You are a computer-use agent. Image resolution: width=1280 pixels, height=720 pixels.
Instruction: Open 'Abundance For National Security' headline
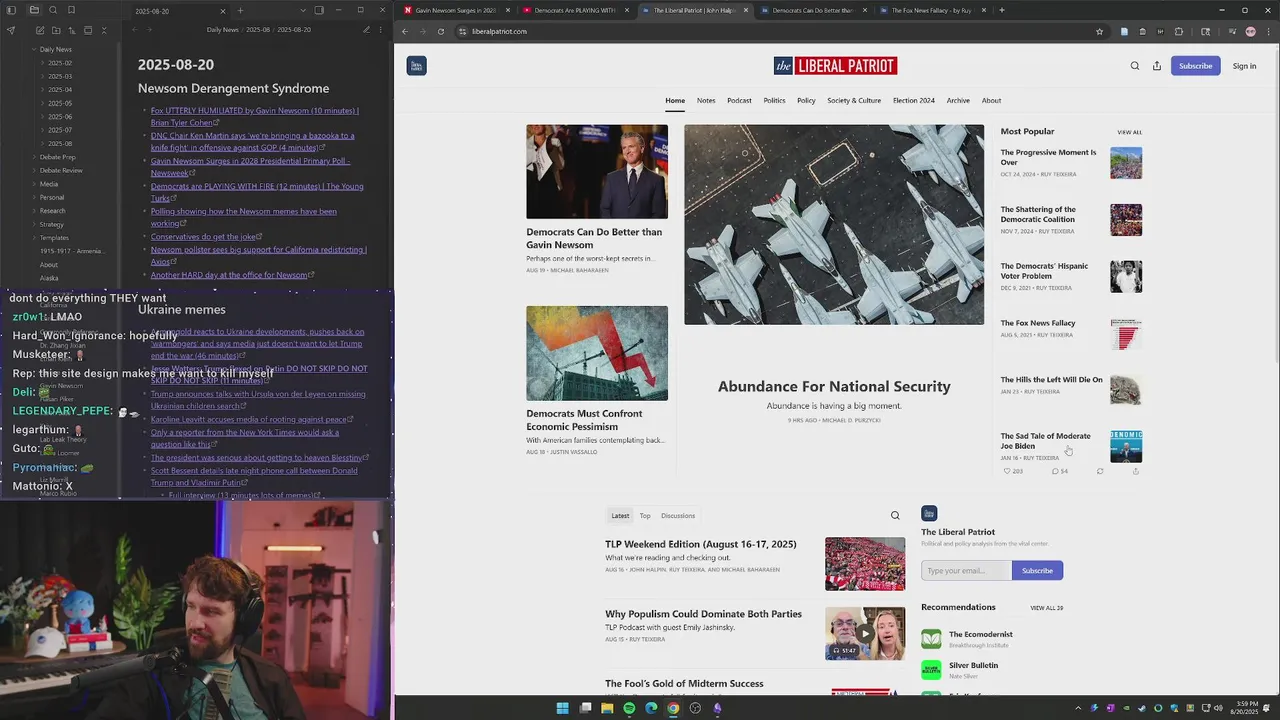tap(834, 386)
